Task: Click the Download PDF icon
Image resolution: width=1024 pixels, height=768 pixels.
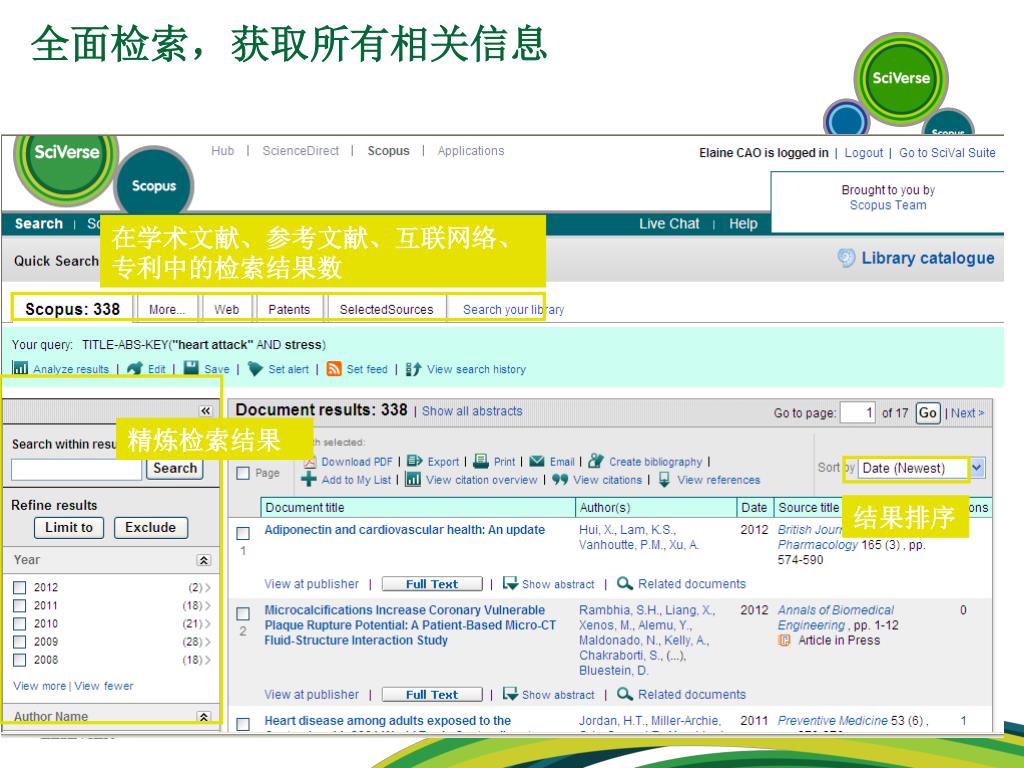Action: pos(310,462)
